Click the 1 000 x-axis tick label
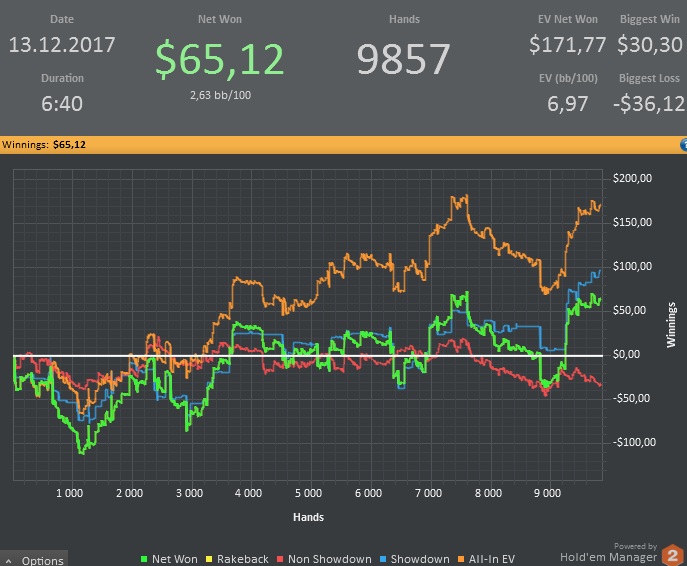This screenshot has height=566, width=687. 69,493
